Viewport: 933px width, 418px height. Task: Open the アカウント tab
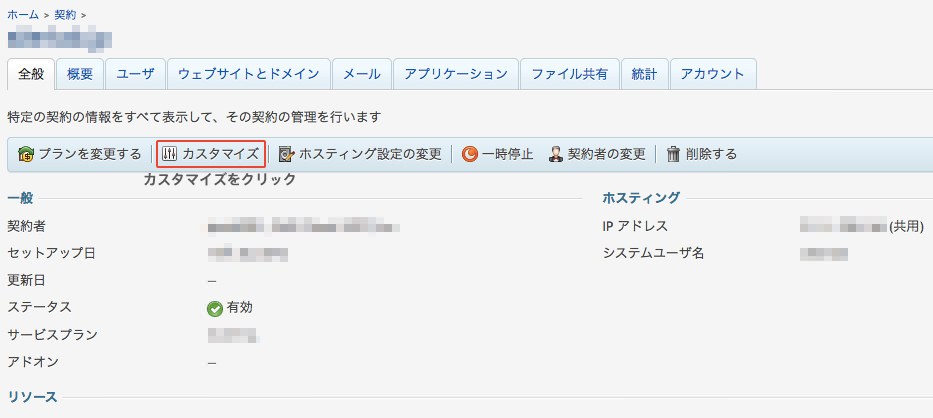(x=712, y=74)
